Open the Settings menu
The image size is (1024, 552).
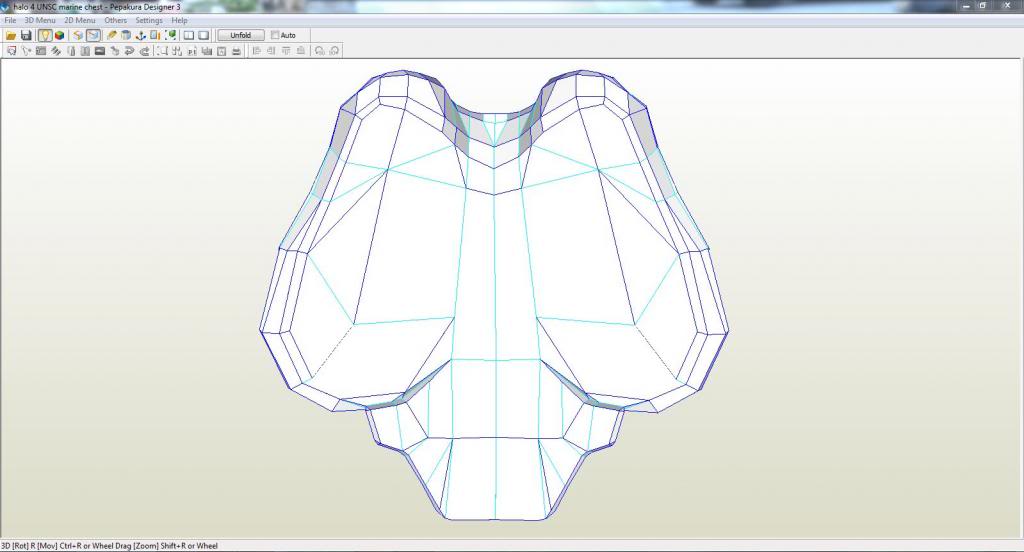point(149,20)
